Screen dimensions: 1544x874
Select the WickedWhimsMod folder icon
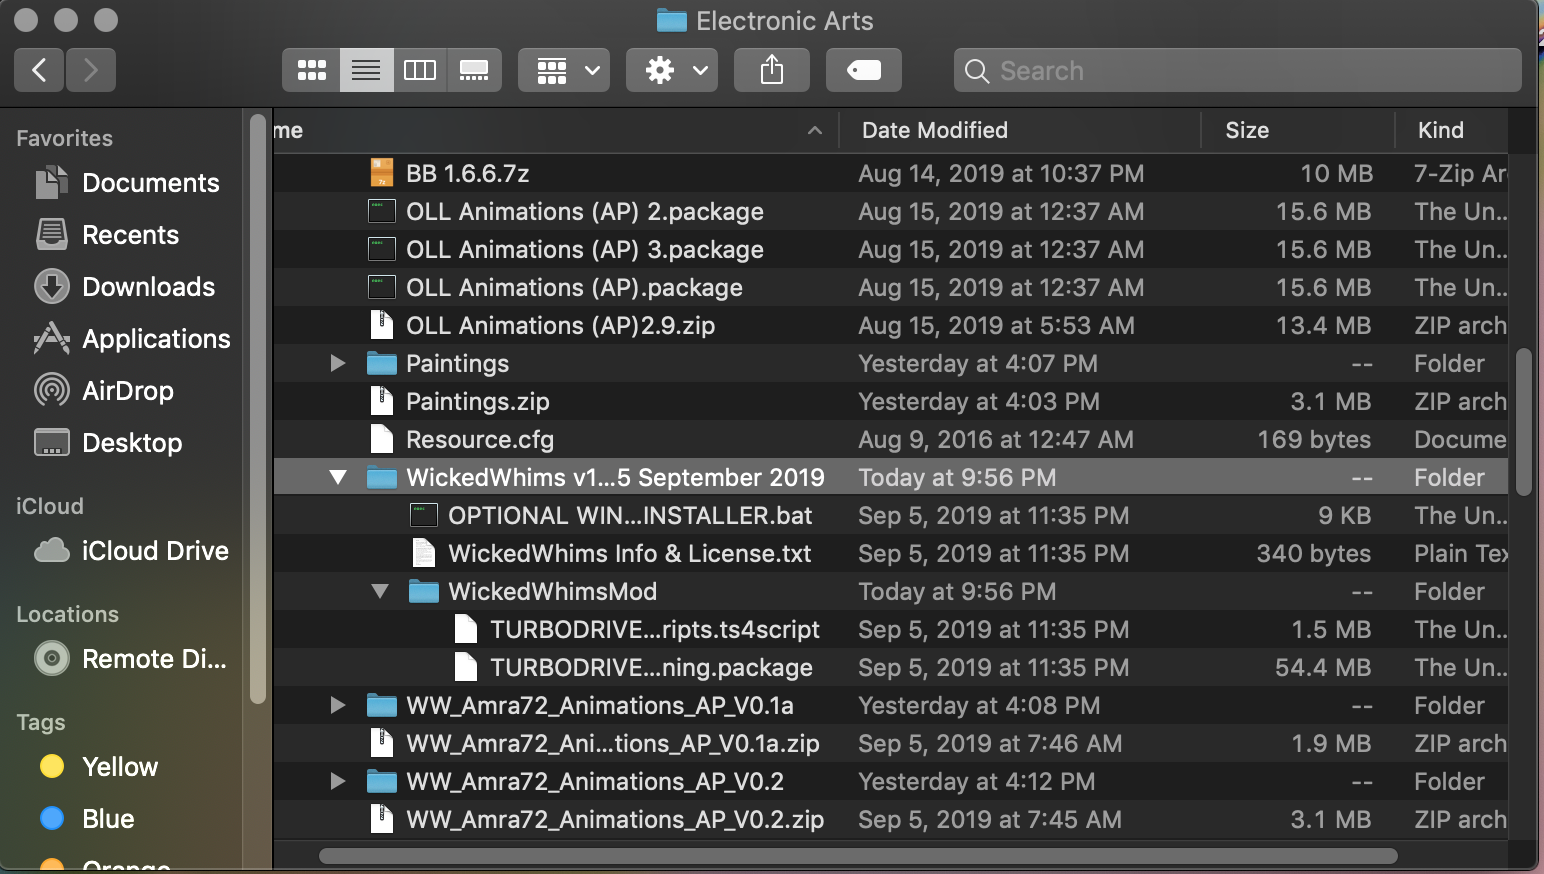click(424, 591)
